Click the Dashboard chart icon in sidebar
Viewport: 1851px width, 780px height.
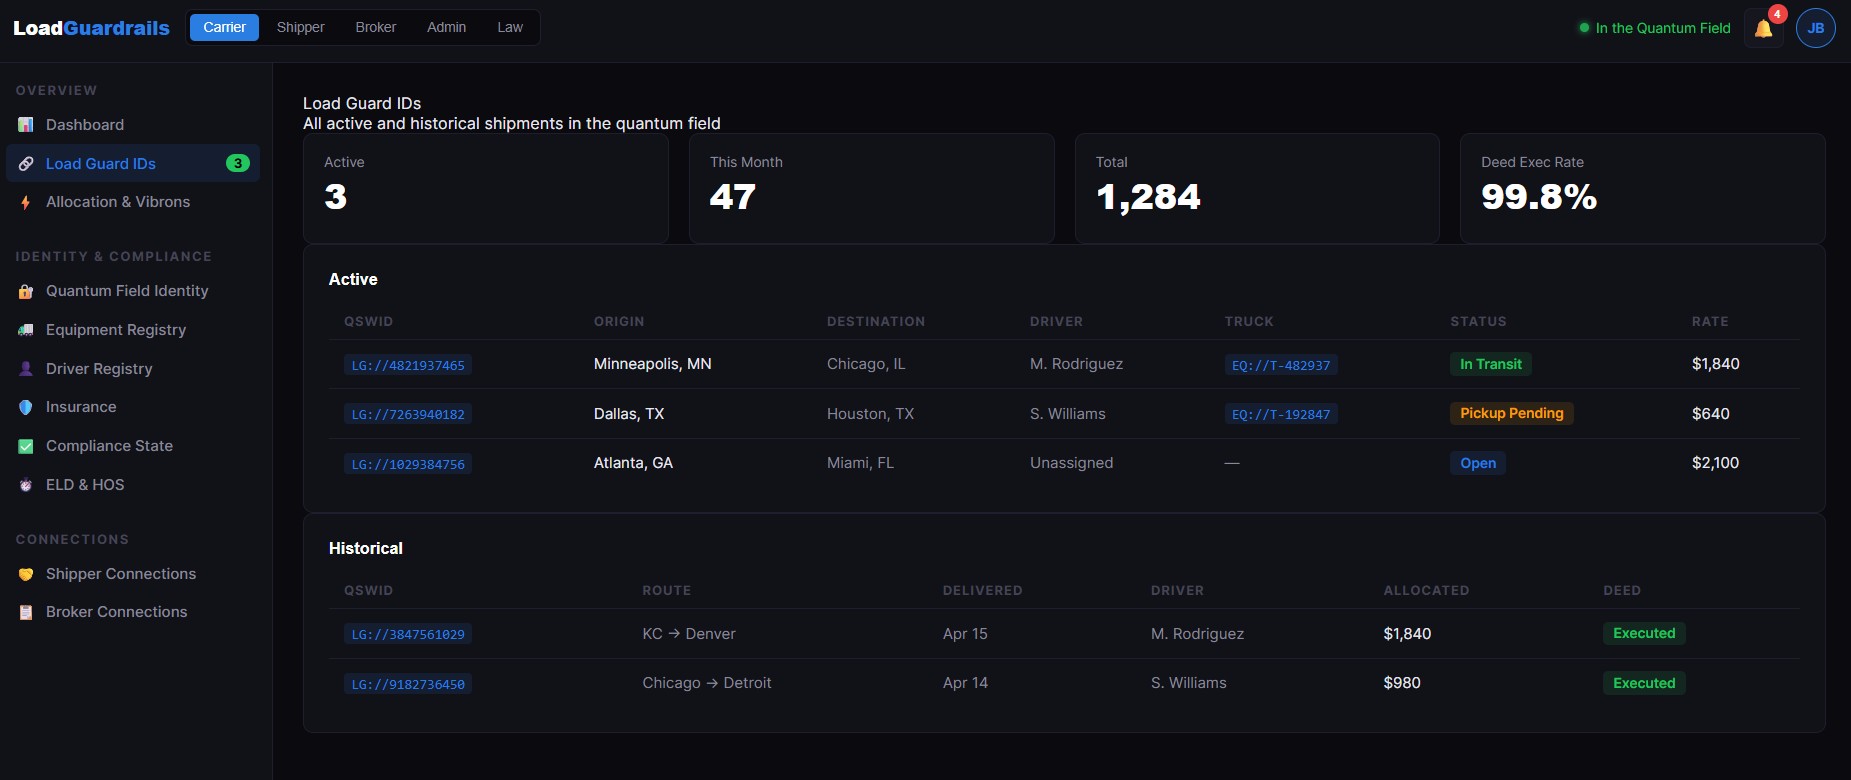(26, 125)
